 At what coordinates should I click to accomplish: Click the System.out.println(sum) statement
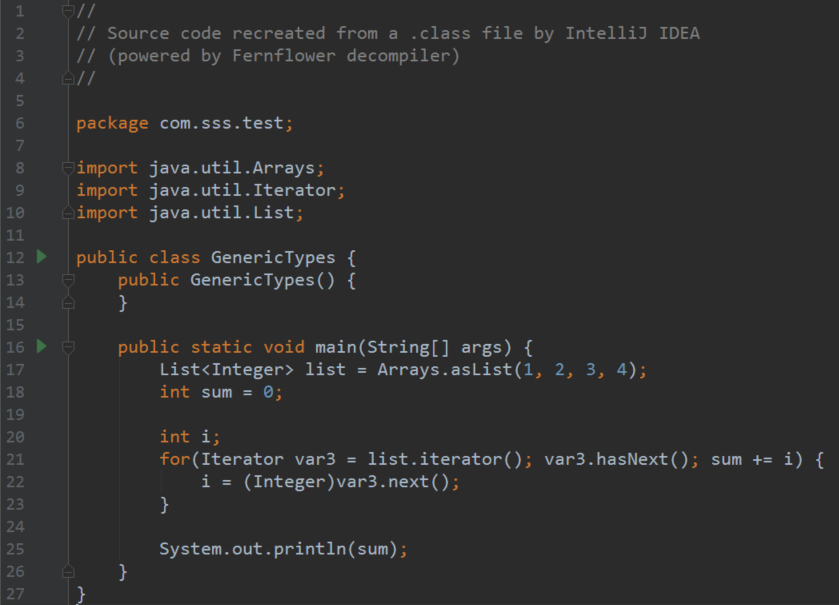284,549
